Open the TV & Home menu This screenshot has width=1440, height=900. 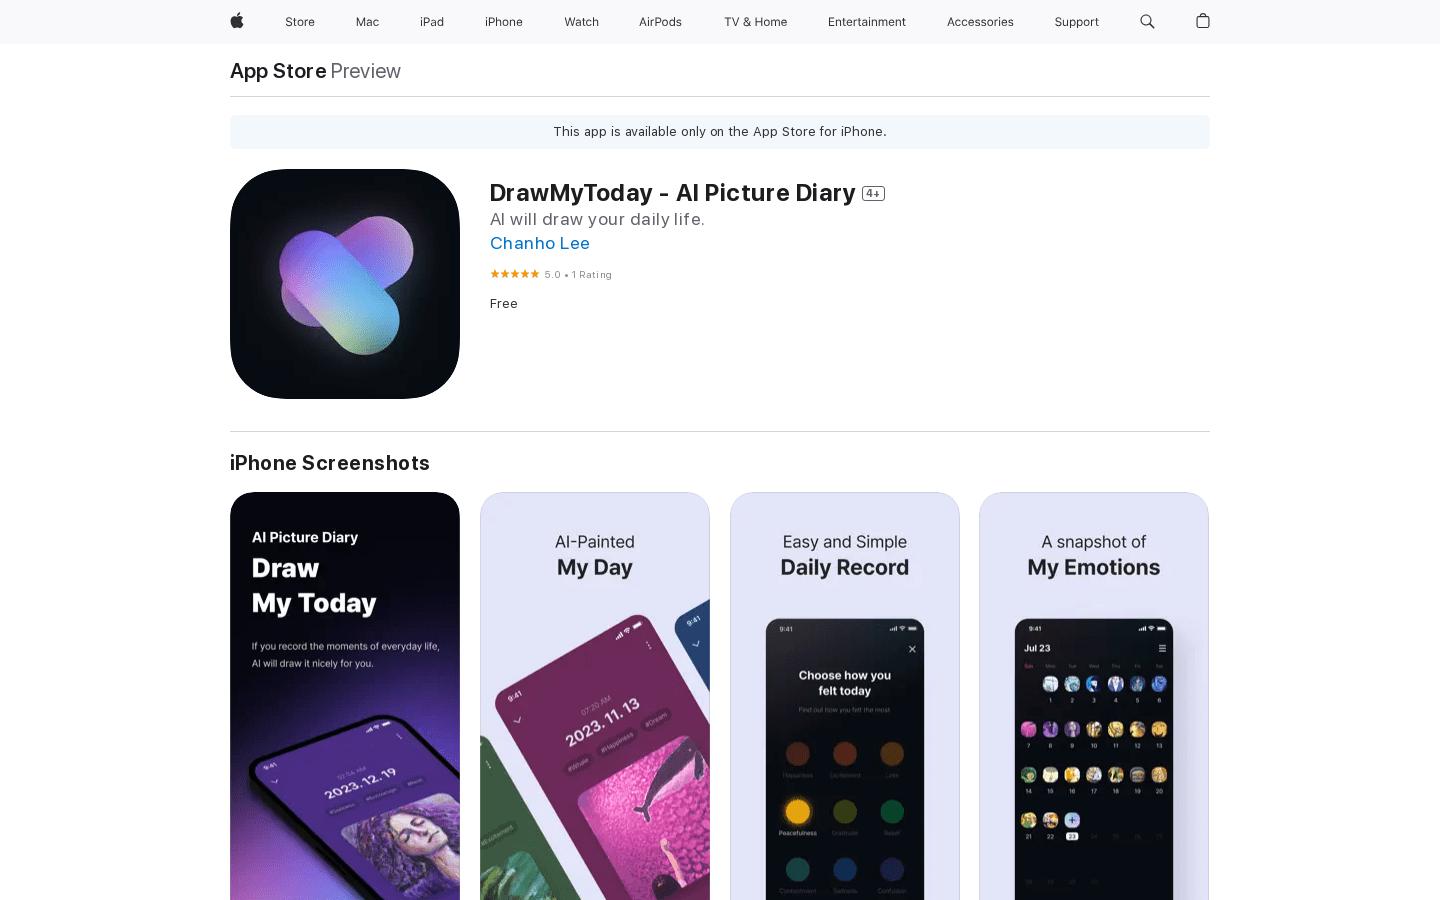coord(755,22)
